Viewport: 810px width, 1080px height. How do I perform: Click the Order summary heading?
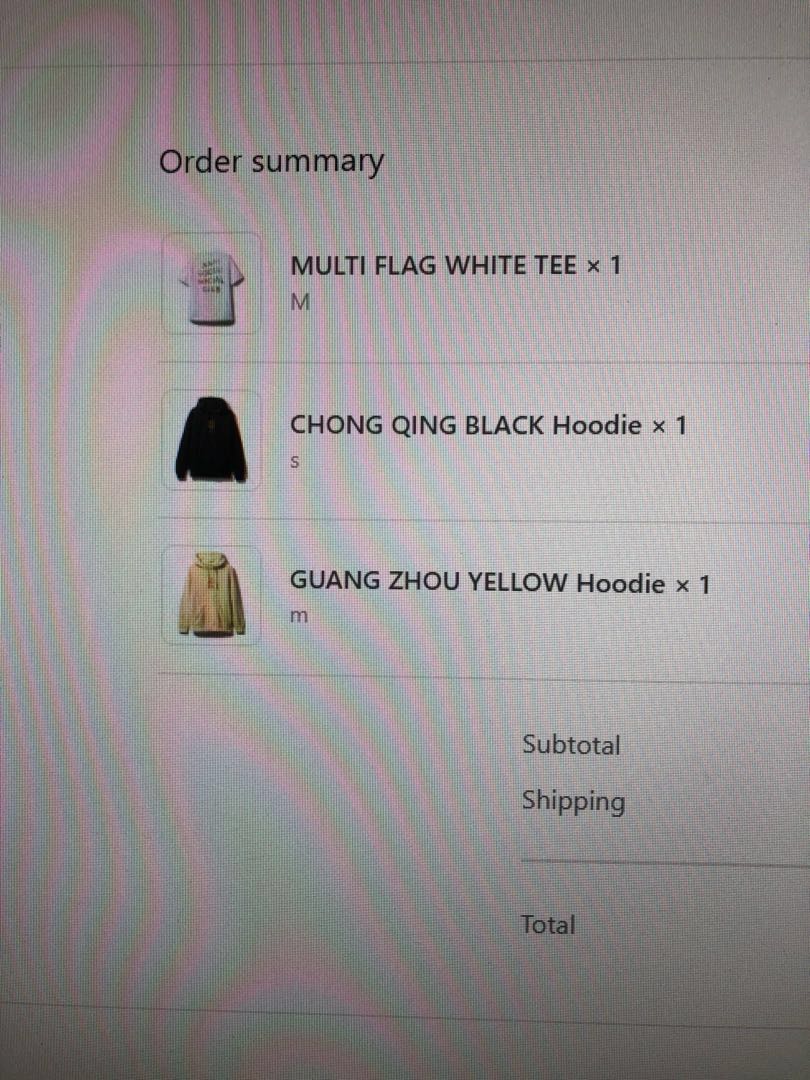point(271,163)
